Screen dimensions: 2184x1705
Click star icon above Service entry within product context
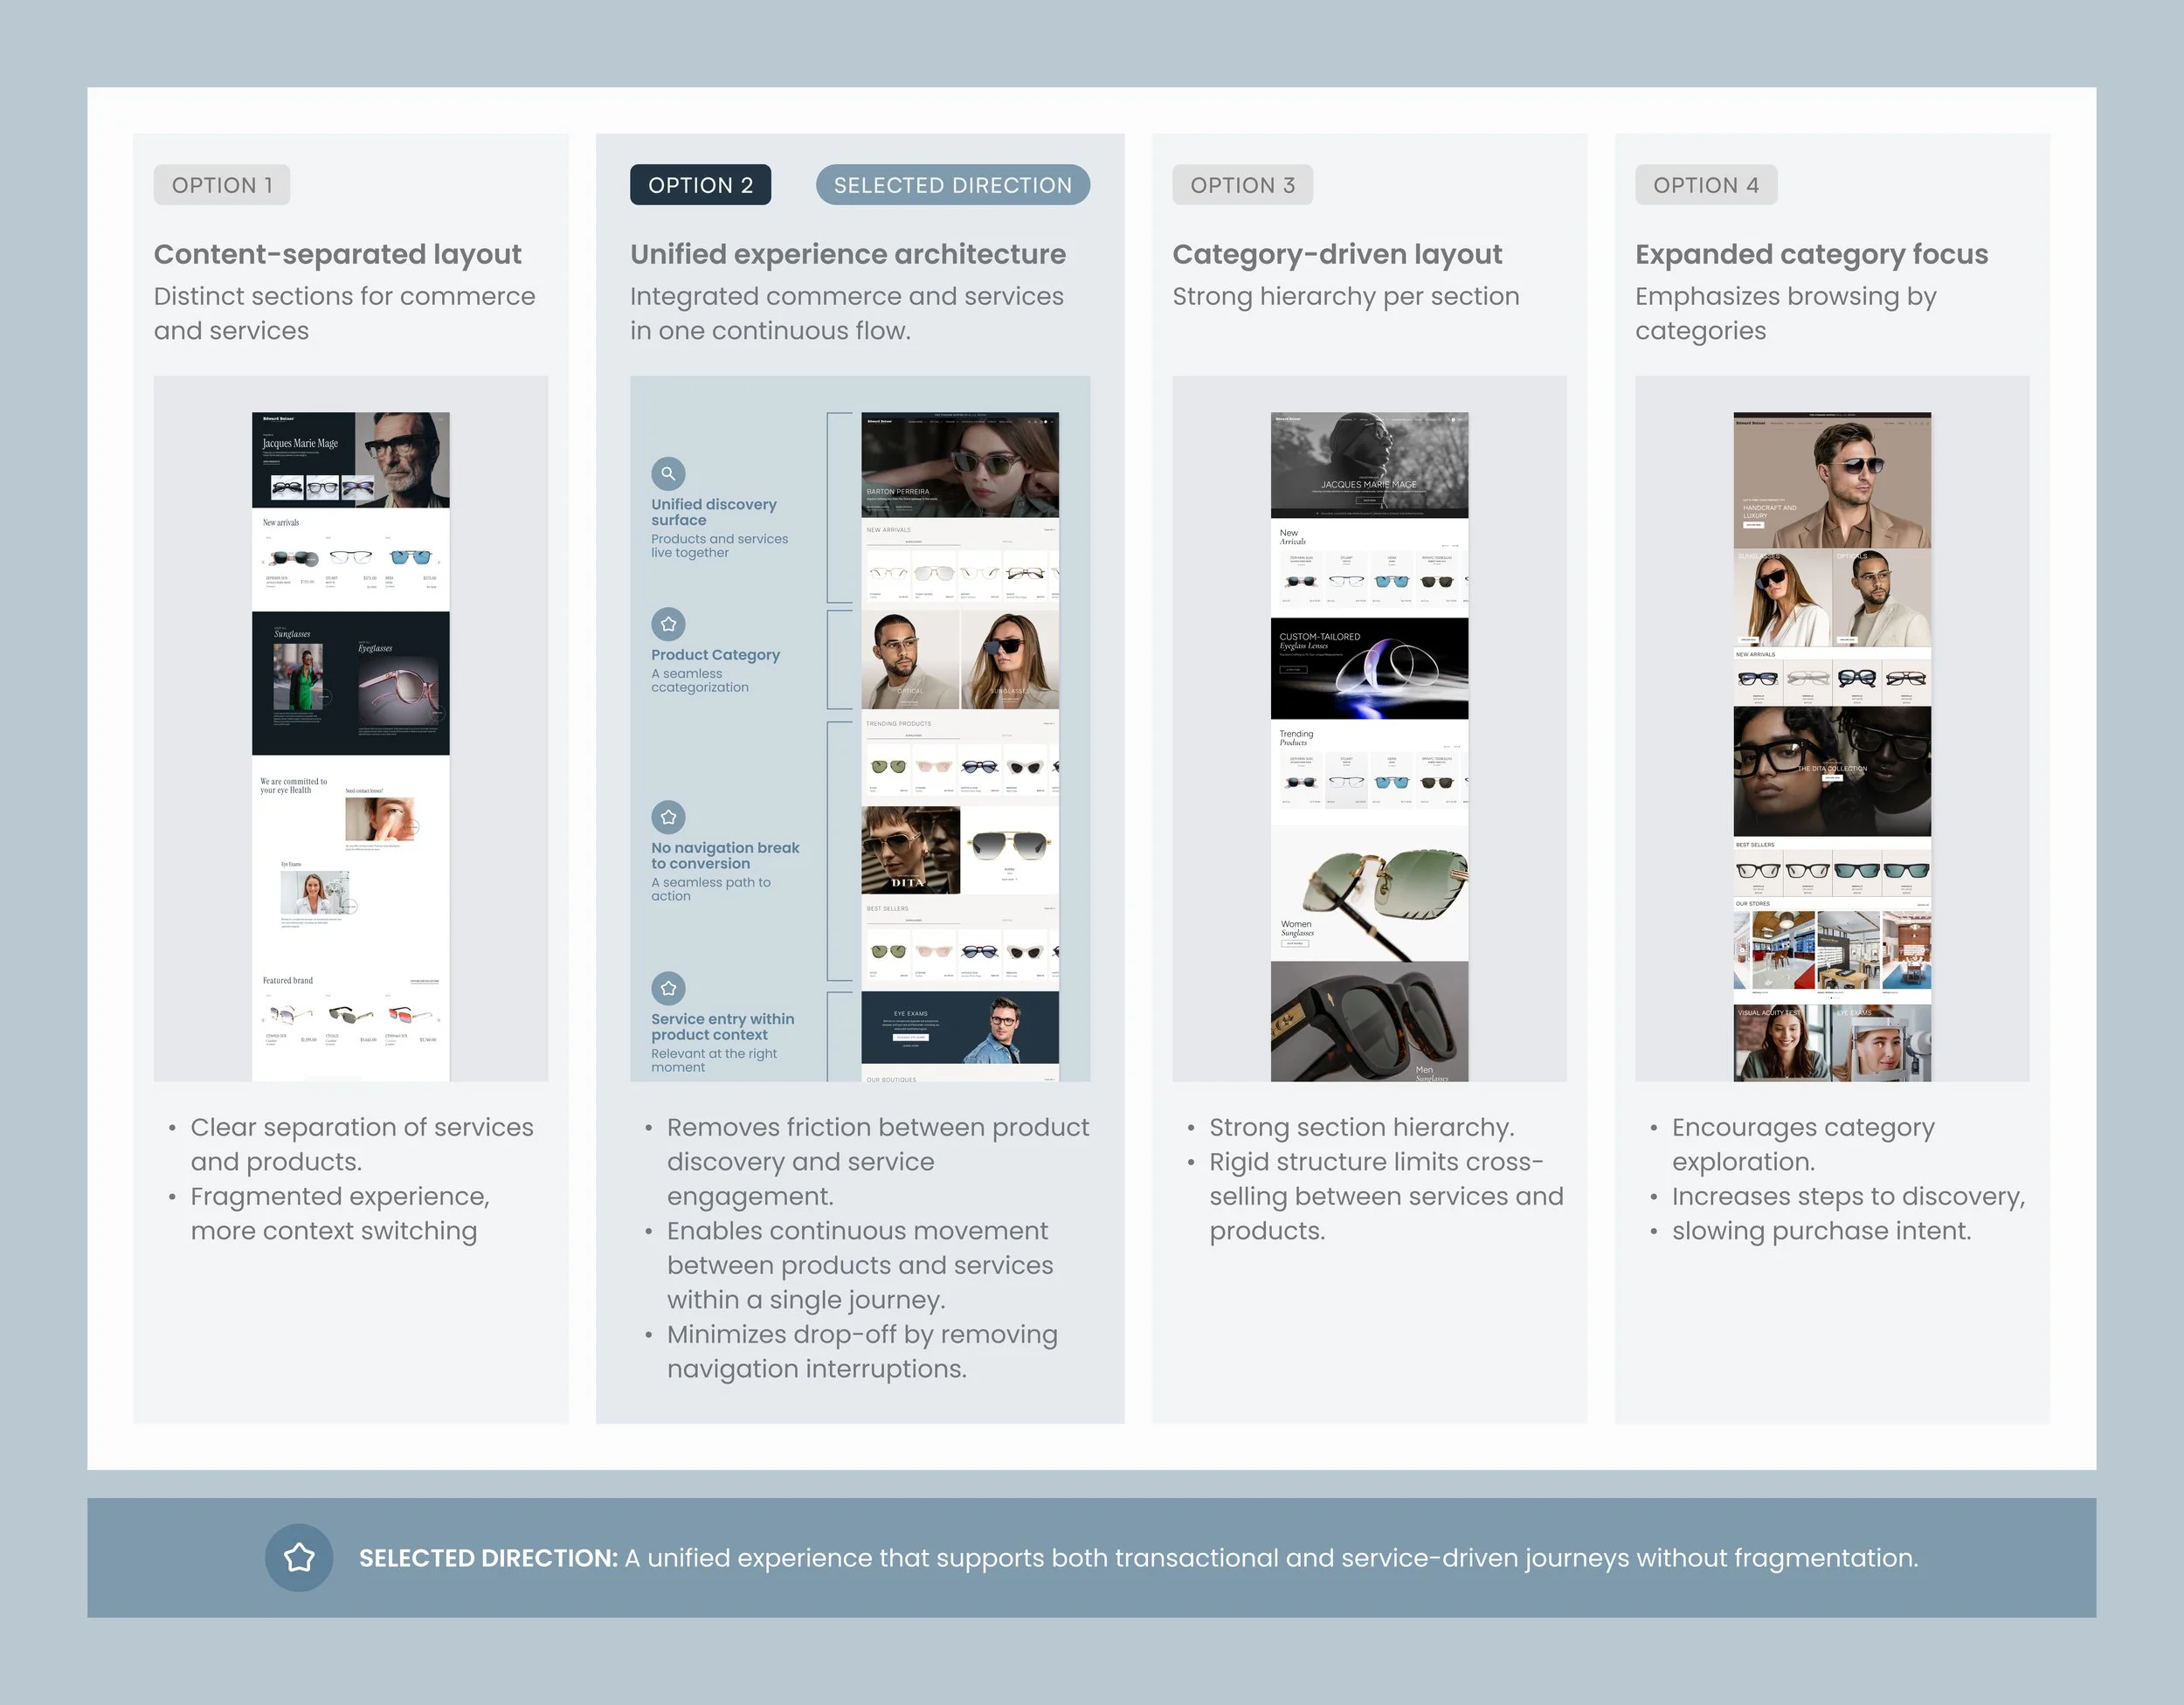tap(668, 988)
